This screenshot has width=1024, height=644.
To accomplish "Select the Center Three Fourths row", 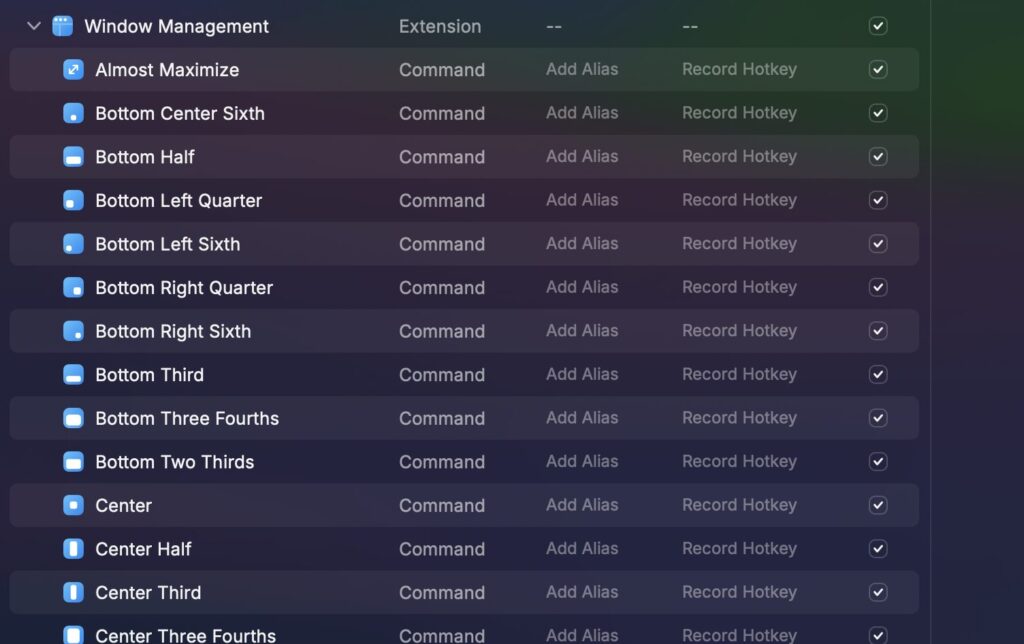I will point(185,635).
